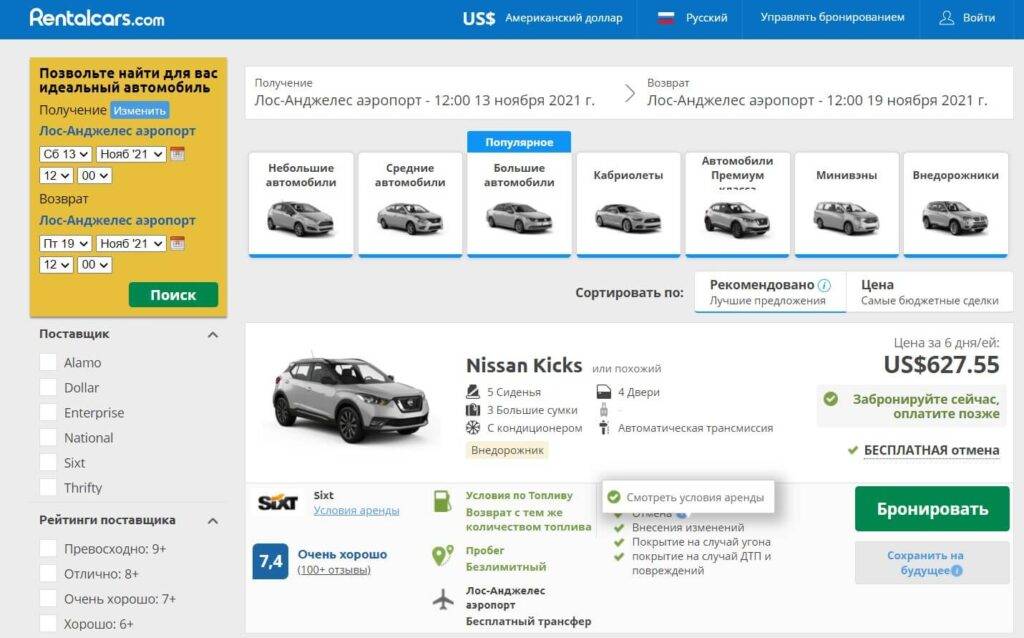Click the Rentalcars.com logo
Screen dimensions: 1024x638
[x=97, y=18]
